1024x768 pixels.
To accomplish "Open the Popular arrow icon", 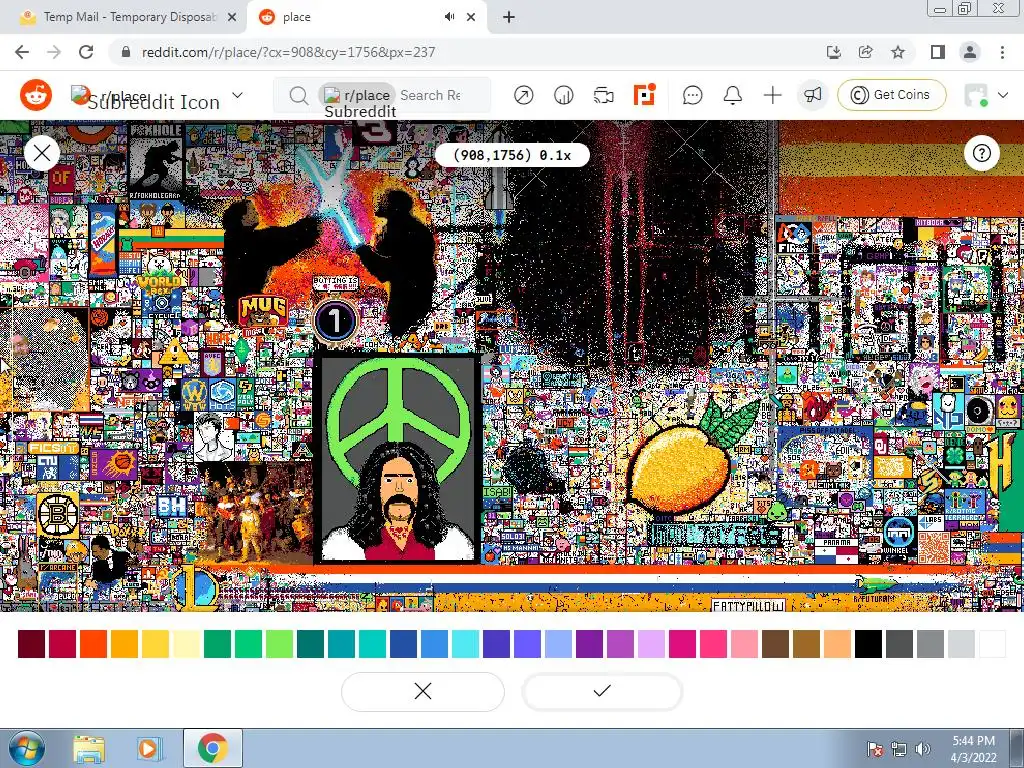I will pyautogui.click(x=523, y=95).
